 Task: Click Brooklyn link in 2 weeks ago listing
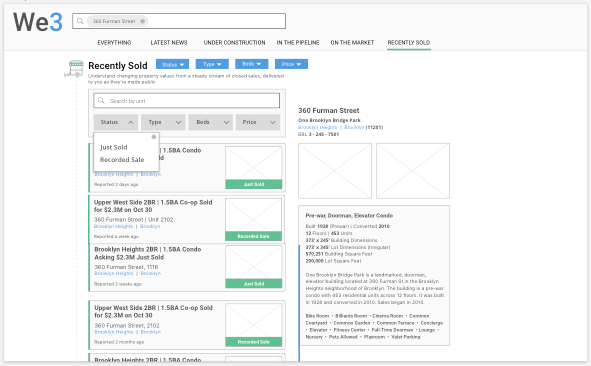tap(151, 273)
